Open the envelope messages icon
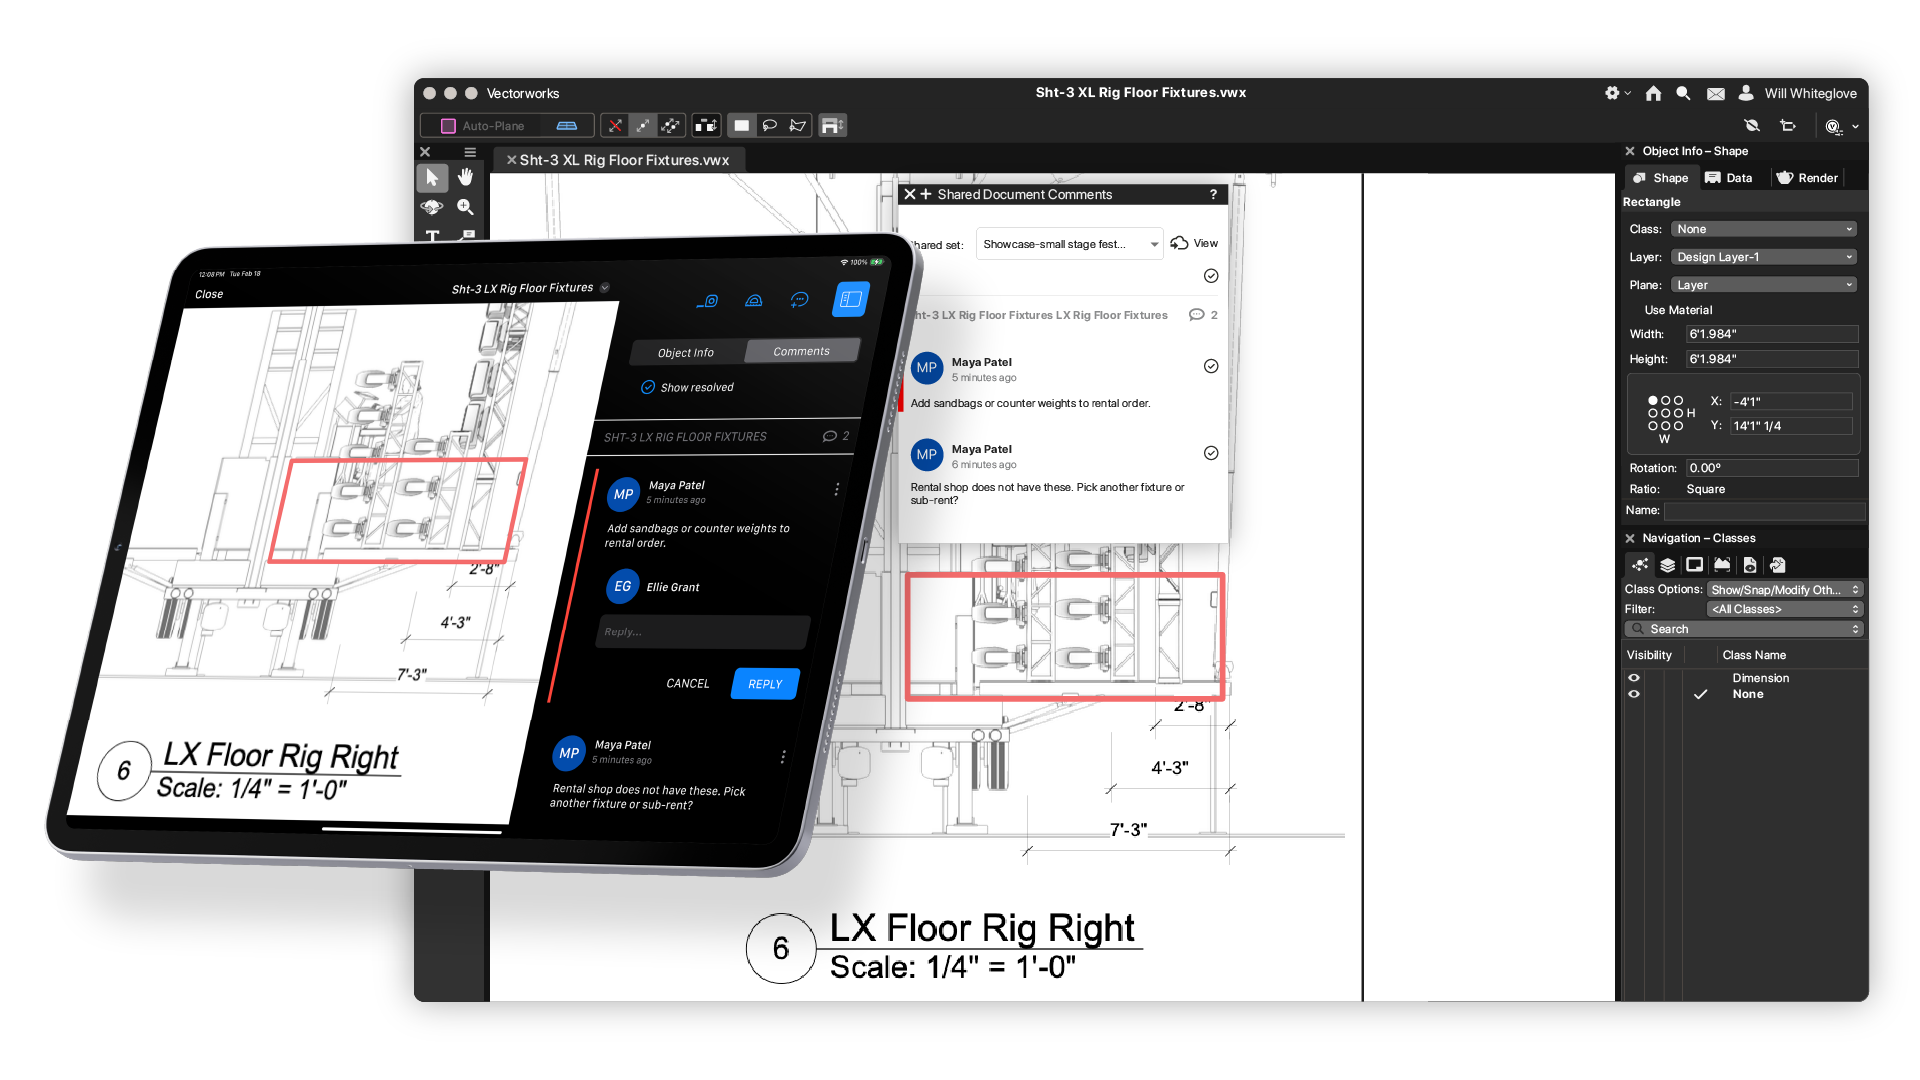The height and width of the screenshot is (1080, 1920). (x=1716, y=93)
